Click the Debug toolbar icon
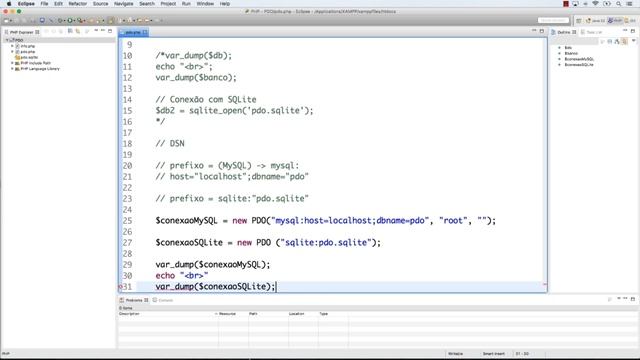This screenshot has width=640, height=360. 60,20
